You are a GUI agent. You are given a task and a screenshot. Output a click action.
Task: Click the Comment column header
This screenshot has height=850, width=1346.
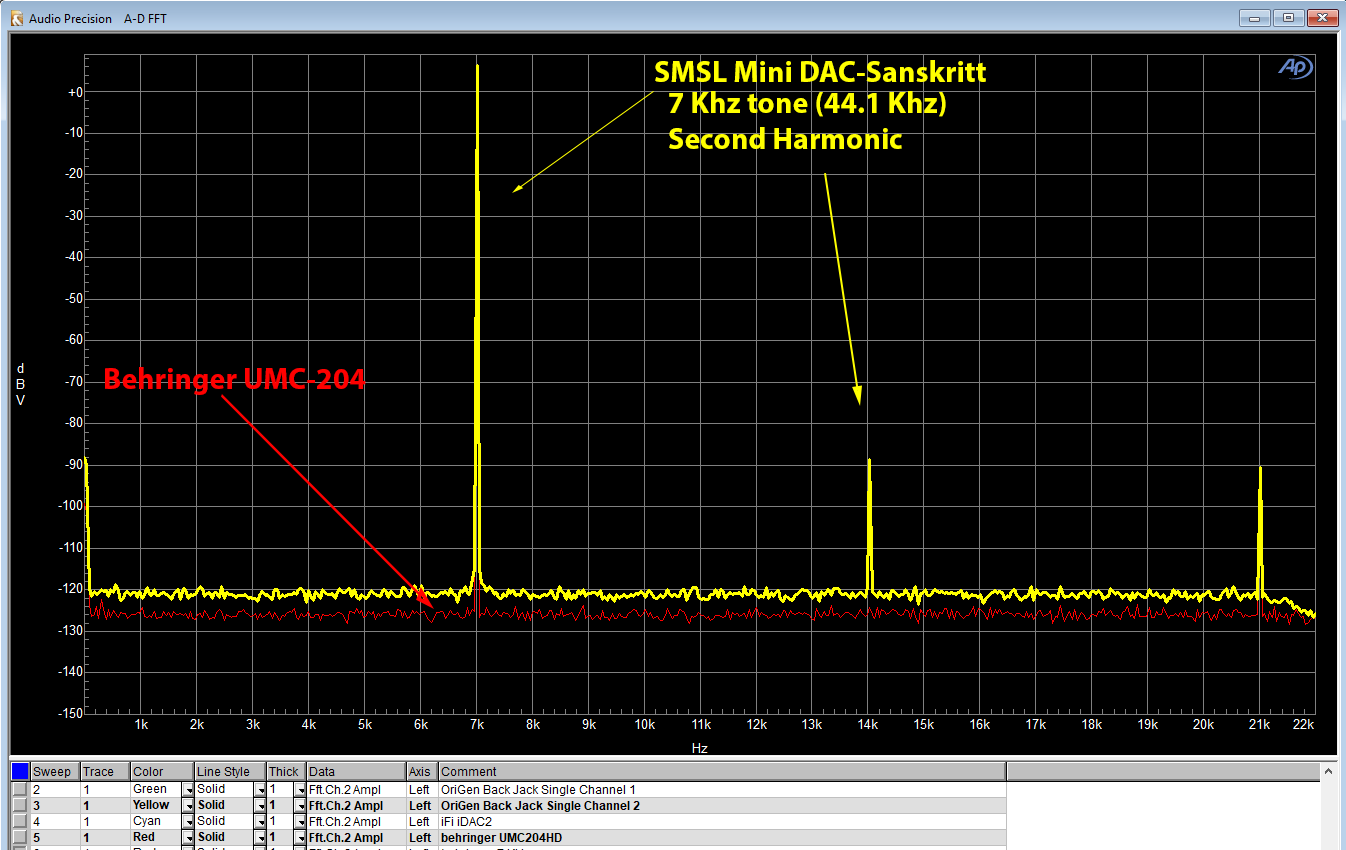click(x=722, y=771)
